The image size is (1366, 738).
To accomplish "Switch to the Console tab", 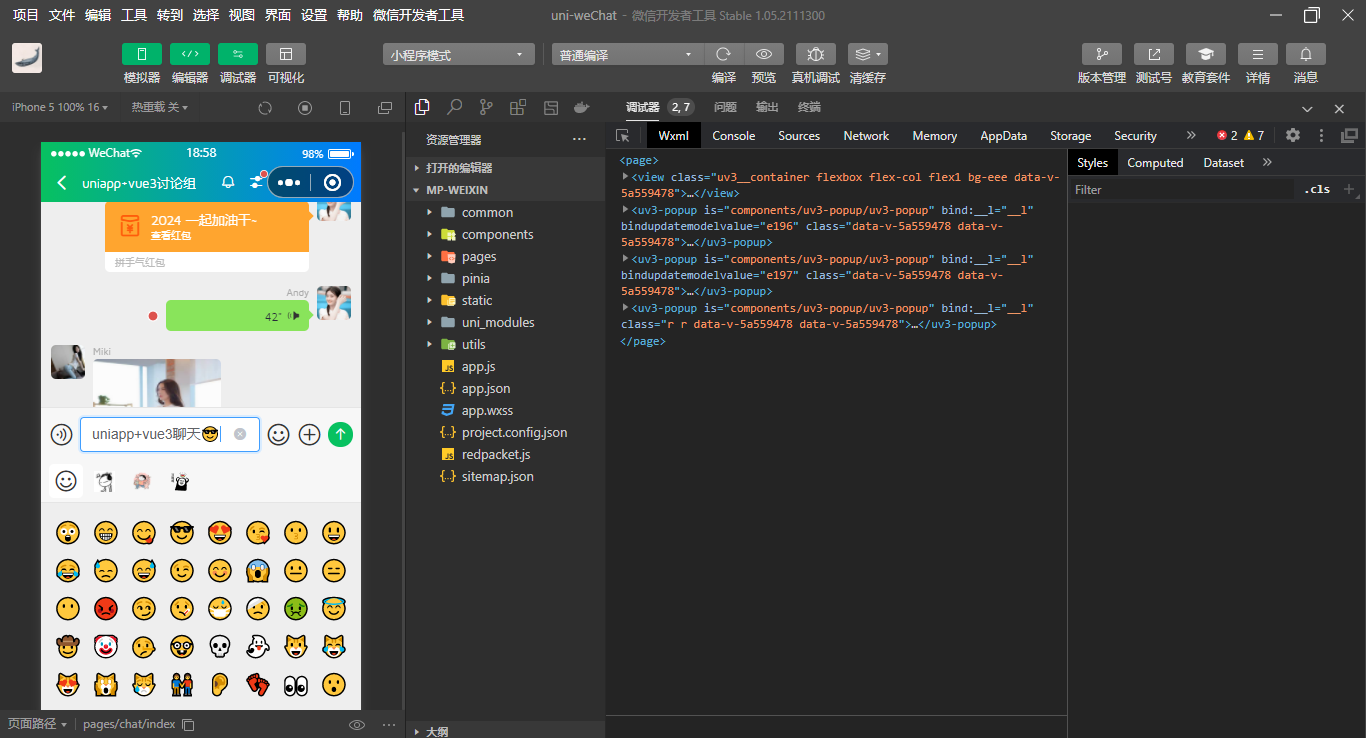I will [x=733, y=136].
